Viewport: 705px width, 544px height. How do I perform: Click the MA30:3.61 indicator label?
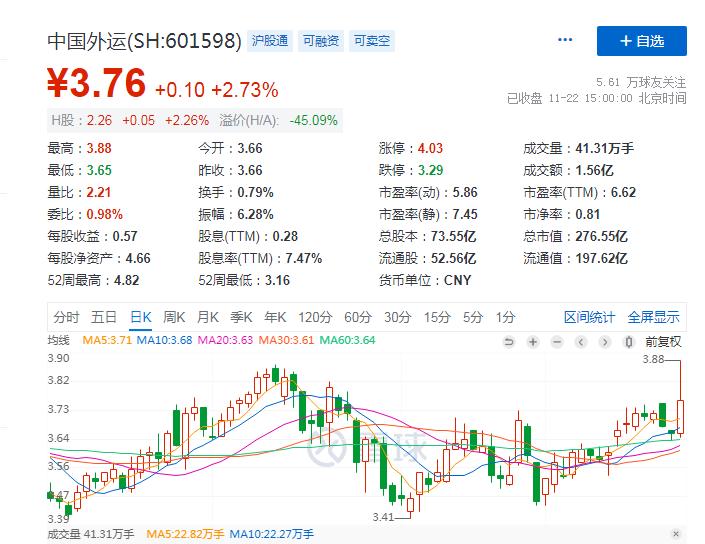click(286, 340)
